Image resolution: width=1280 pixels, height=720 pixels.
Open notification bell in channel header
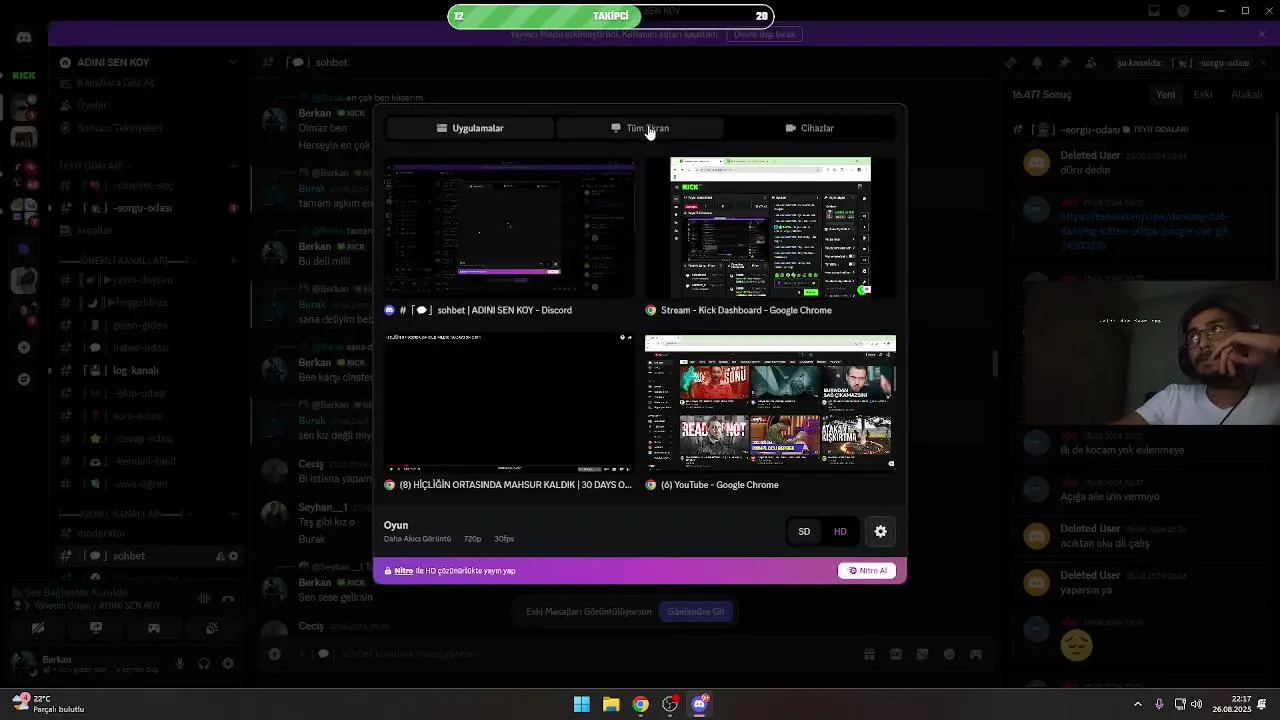[x=1037, y=63]
